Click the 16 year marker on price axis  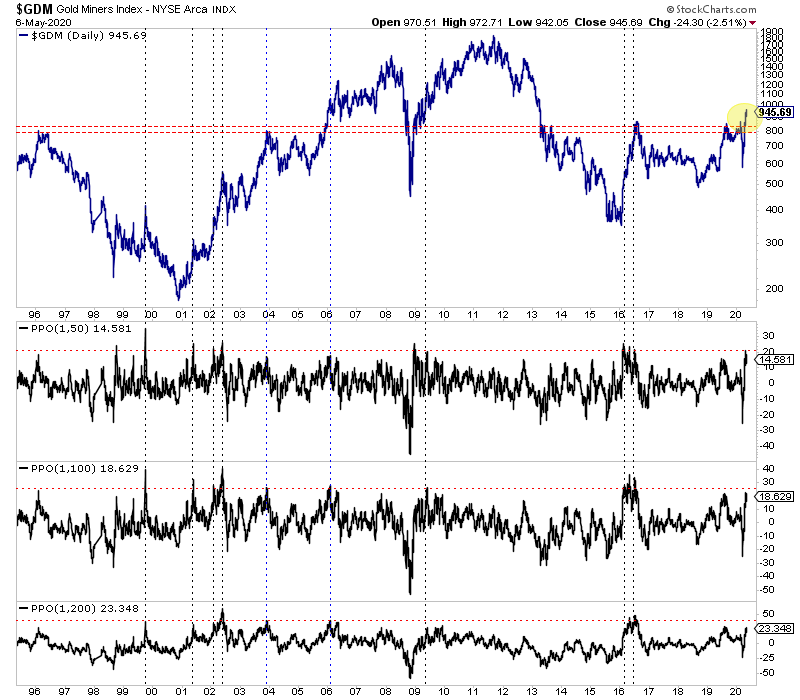pyautogui.click(x=619, y=315)
